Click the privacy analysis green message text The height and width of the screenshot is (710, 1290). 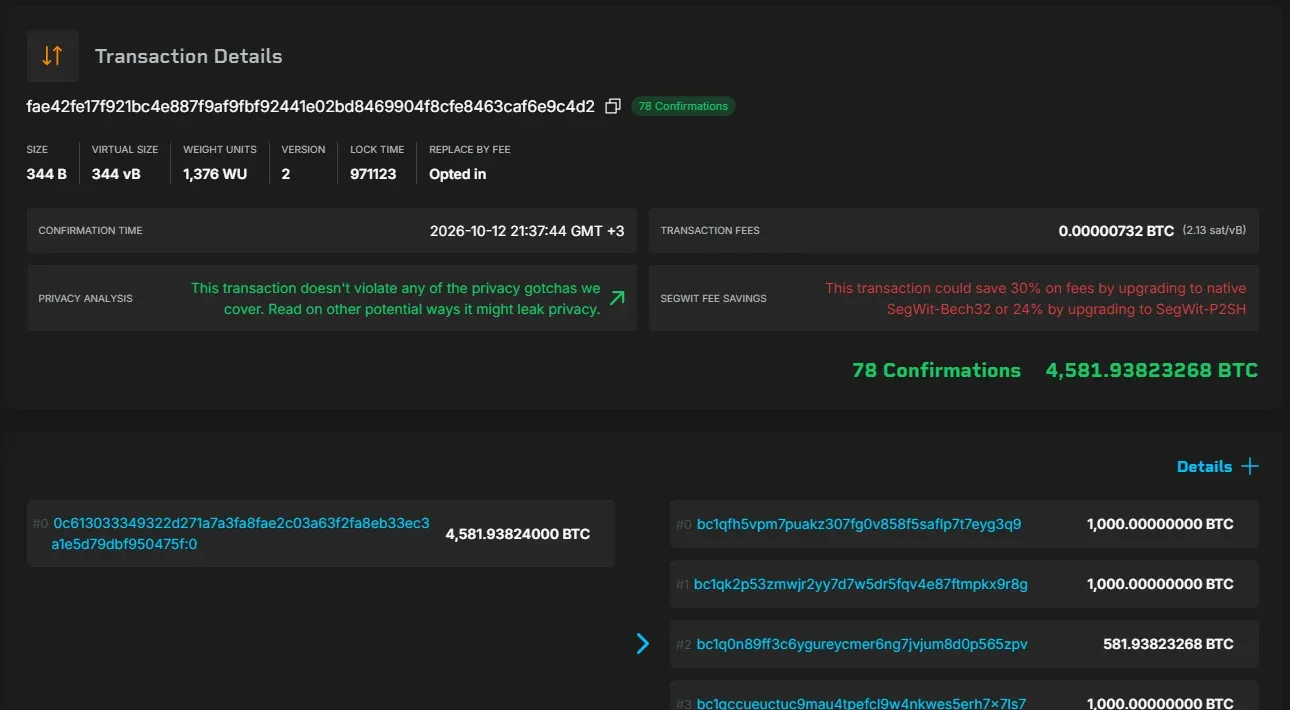[x=395, y=298]
